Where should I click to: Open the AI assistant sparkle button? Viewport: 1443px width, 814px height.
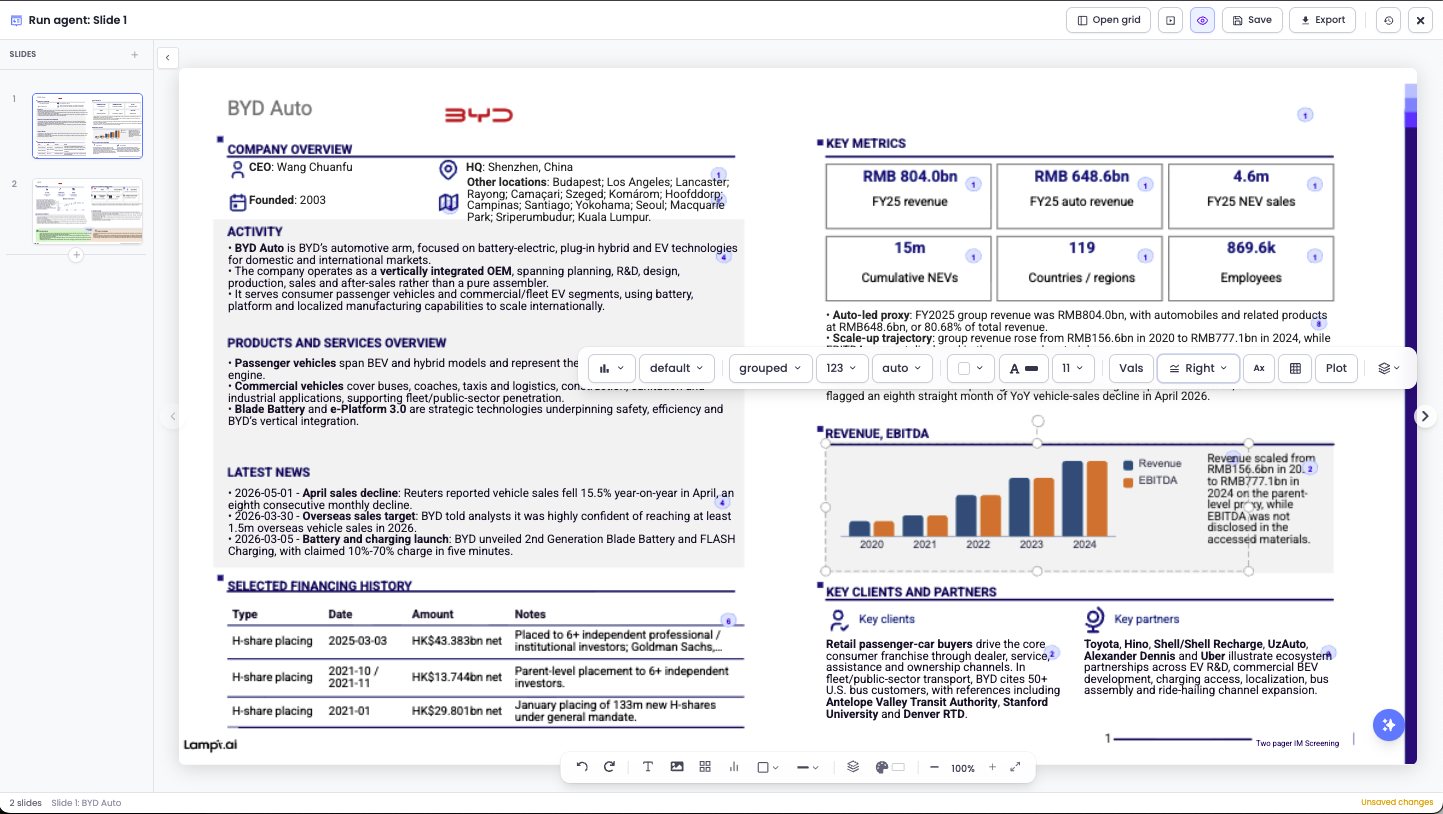point(1388,726)
